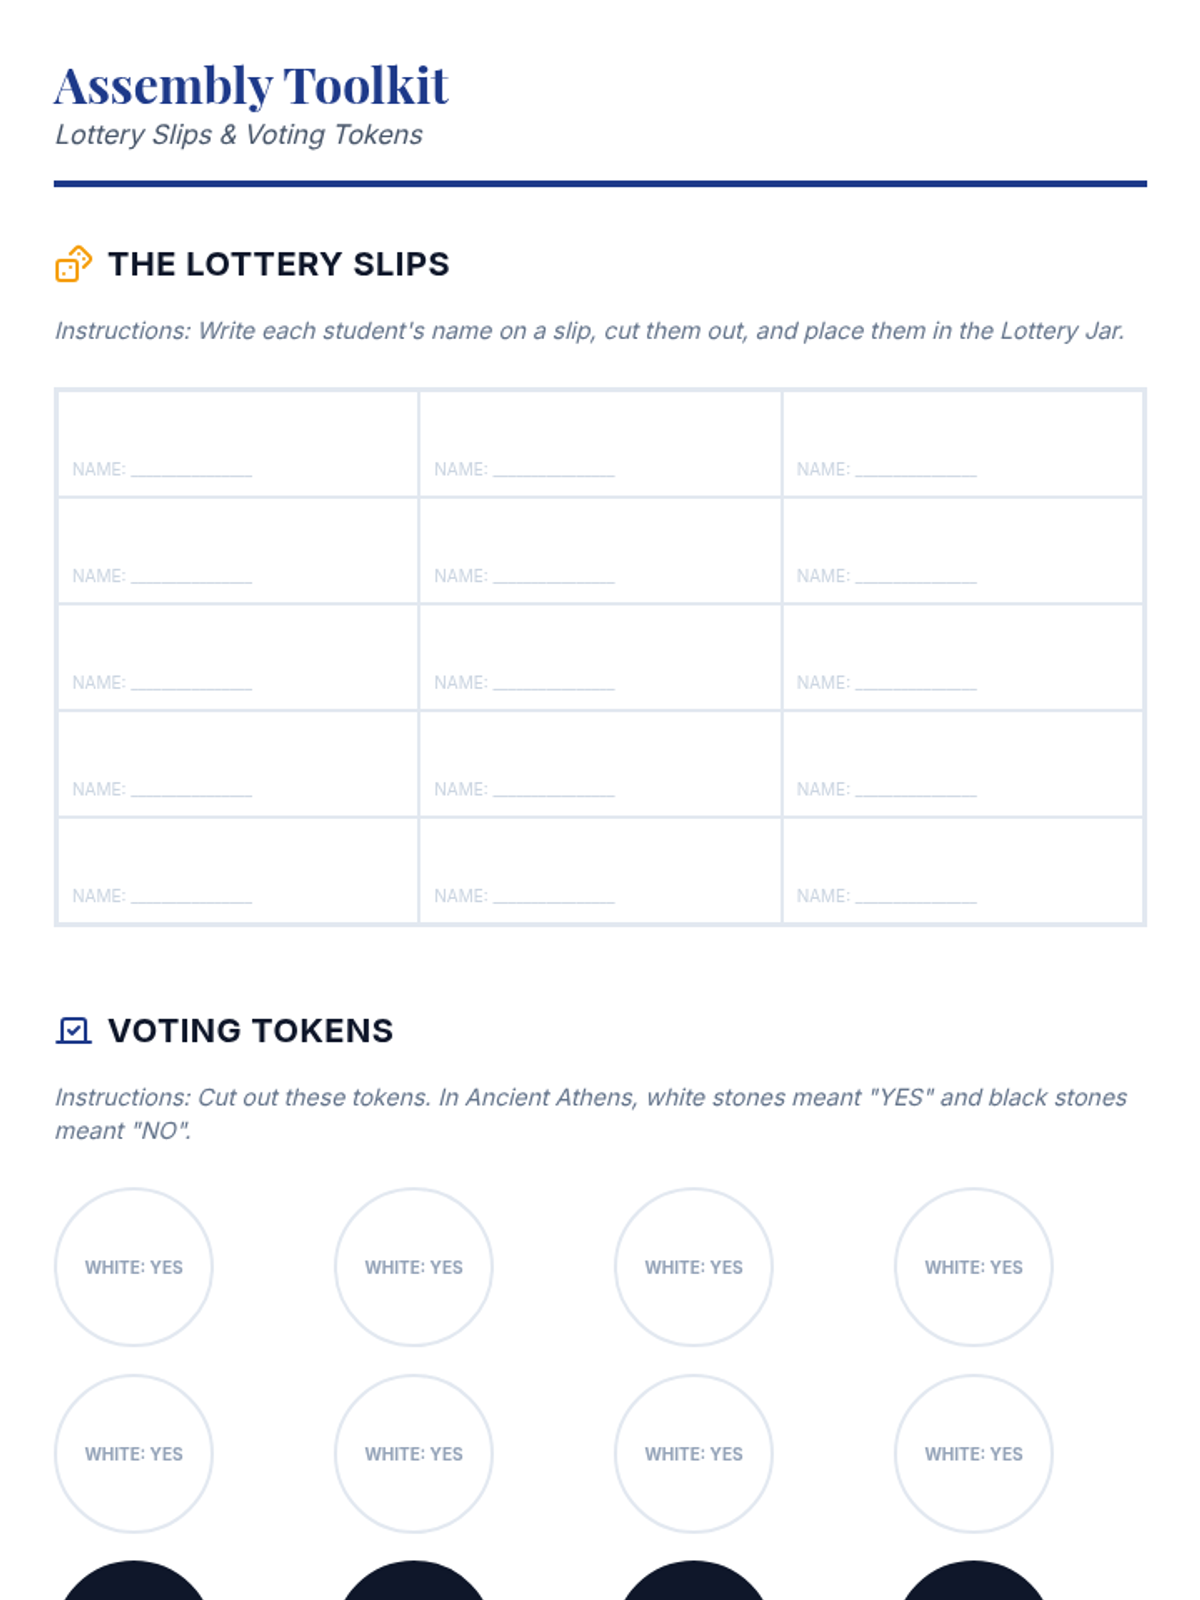Select the rightmost black voting token
The width and height of the screenshot is (1200, 1600).
[x=973, y=1585]
